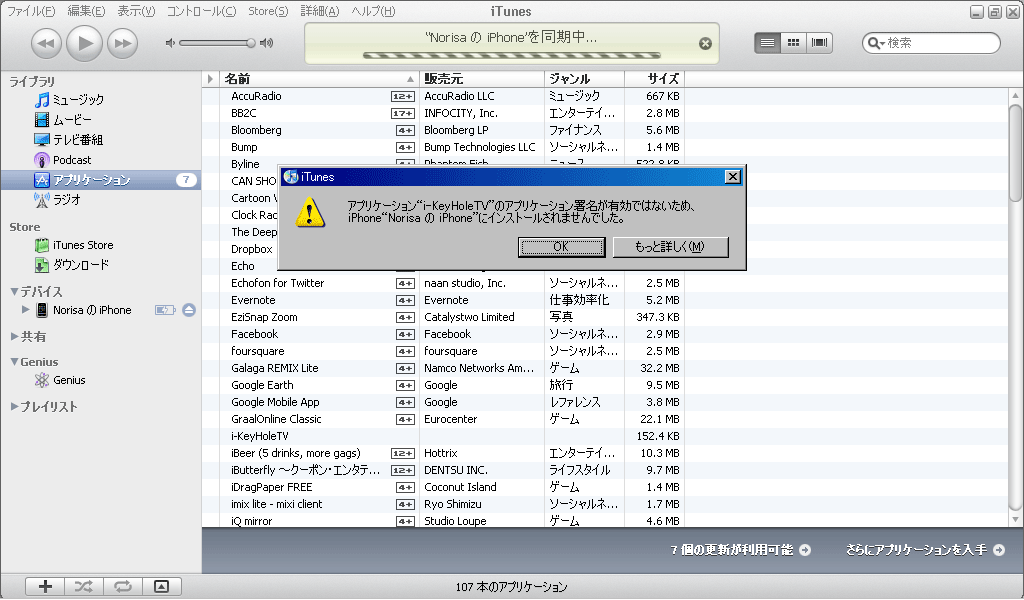Expand Norisa の iPhone device tree
Image resolution: width=1024 pixels, height=600 pixels.
25,309
